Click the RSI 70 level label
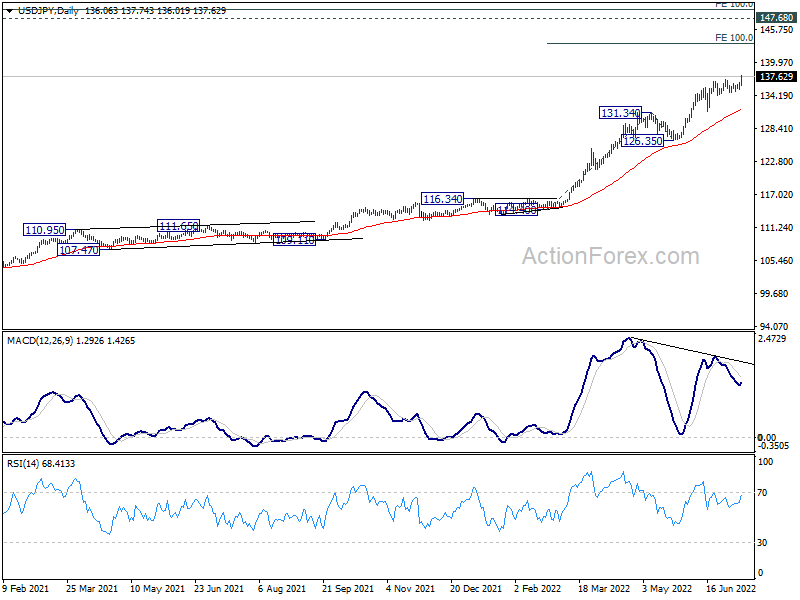 pos(762,493)
